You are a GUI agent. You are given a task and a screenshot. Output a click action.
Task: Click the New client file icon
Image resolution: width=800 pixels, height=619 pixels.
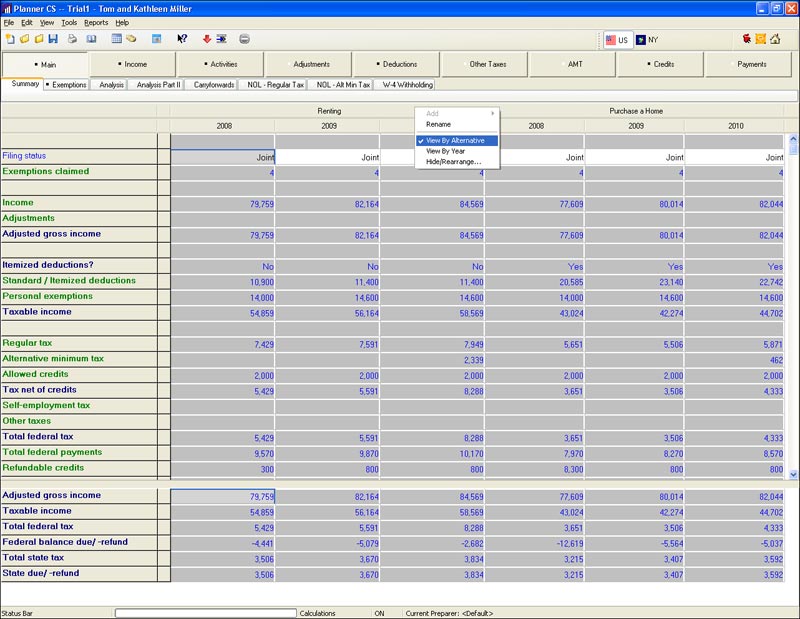coord(10,39)
